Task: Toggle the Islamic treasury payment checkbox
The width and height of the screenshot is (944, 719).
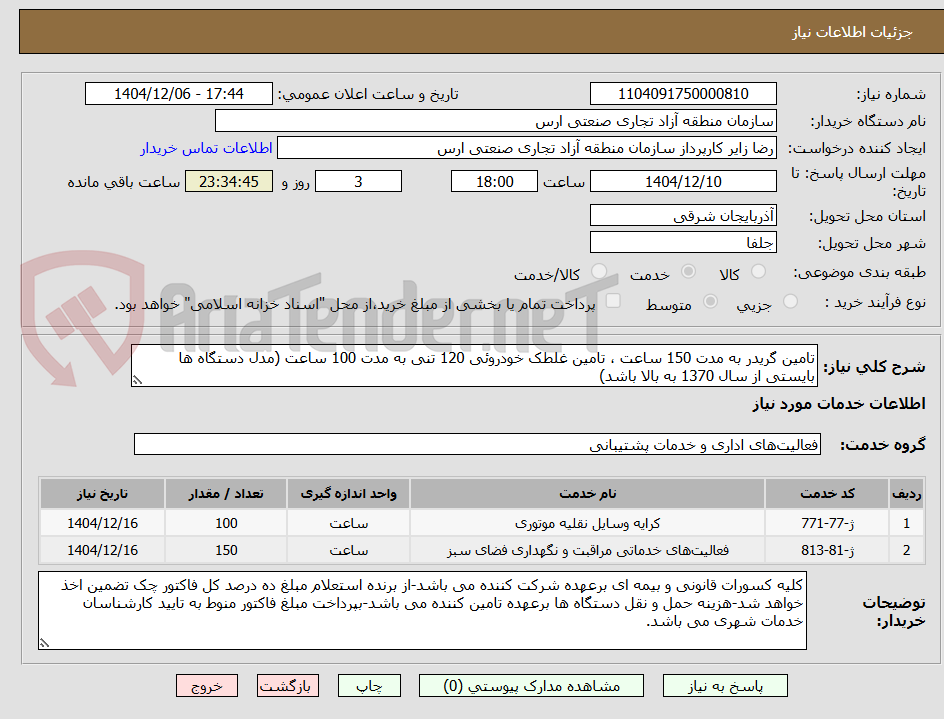Action: tap(613, 300)
